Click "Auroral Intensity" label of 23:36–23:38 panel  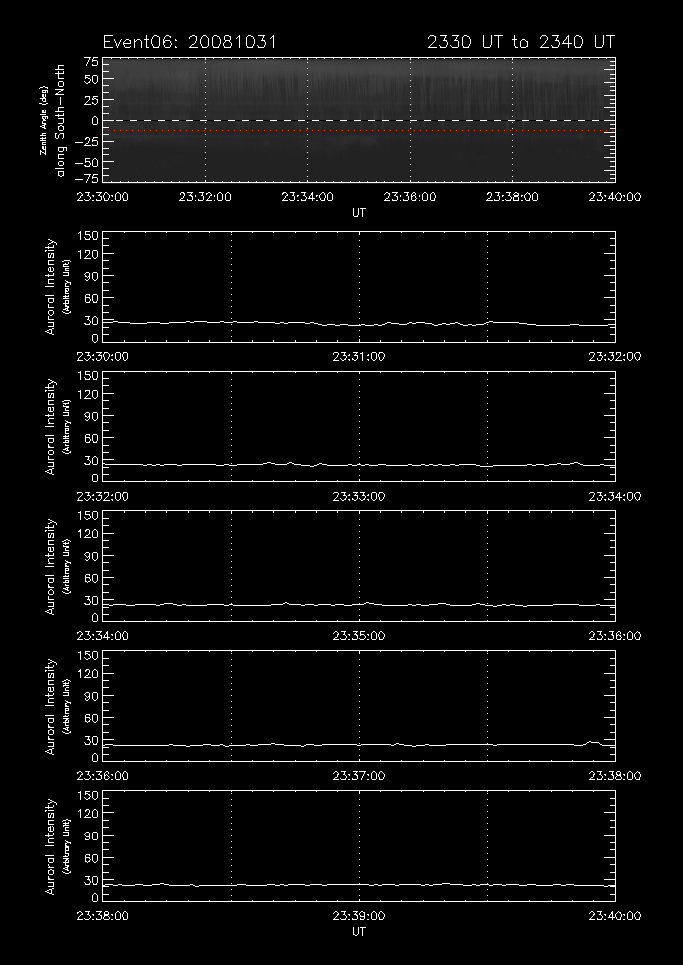click(x=51, y=706)
